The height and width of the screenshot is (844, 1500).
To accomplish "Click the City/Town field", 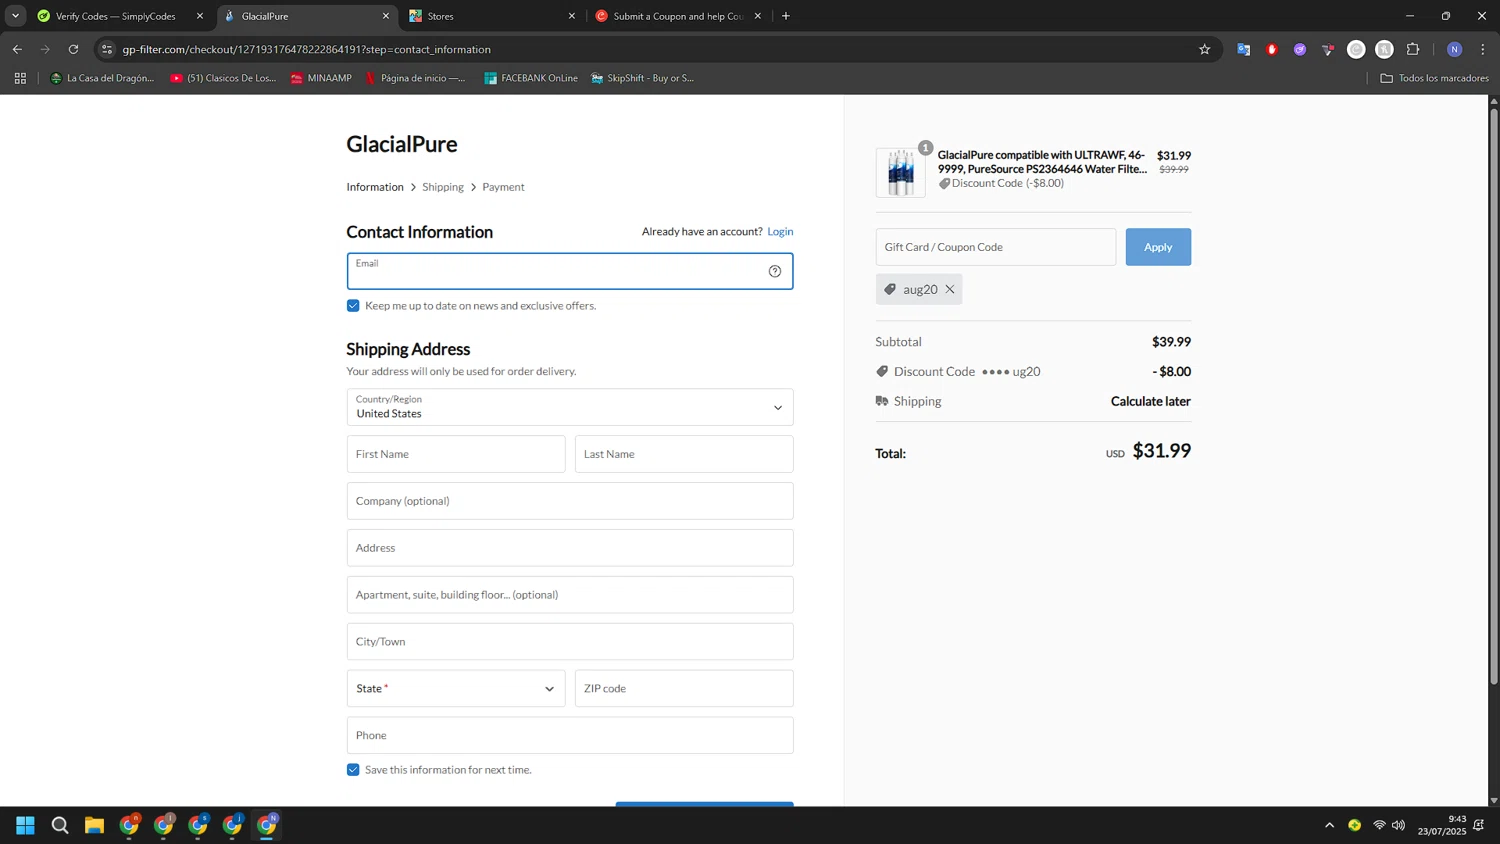I will coord(570,642).
